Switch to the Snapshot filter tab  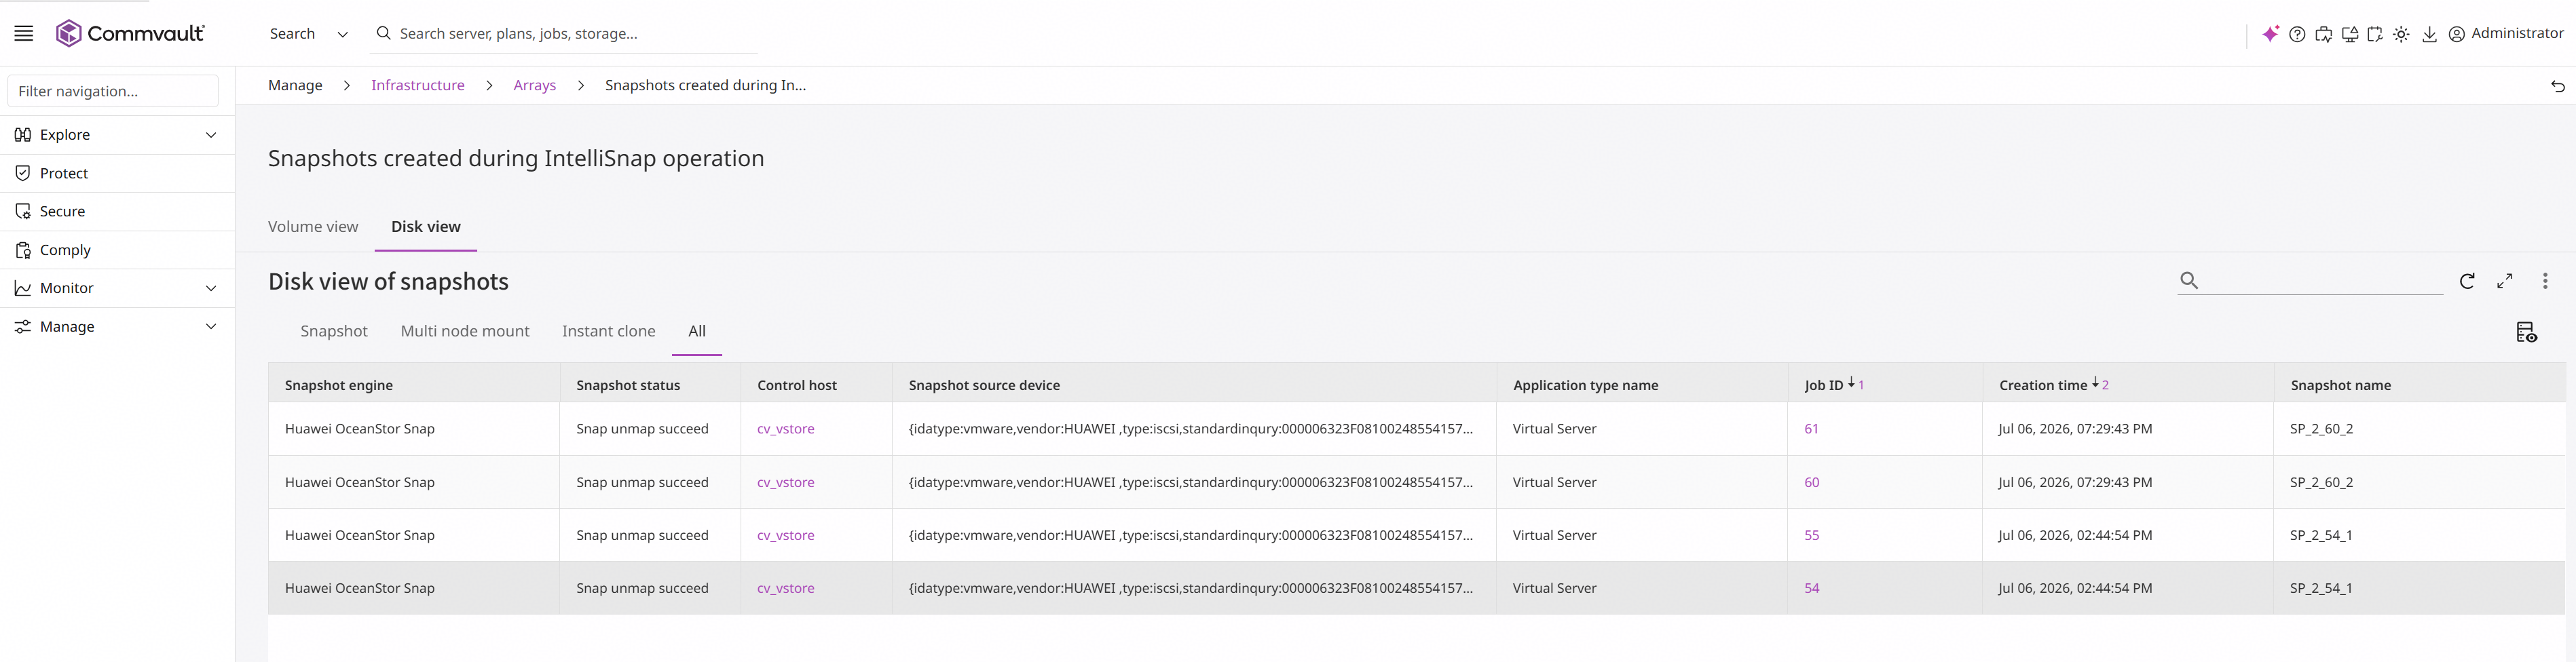click(x=334, y=331)
